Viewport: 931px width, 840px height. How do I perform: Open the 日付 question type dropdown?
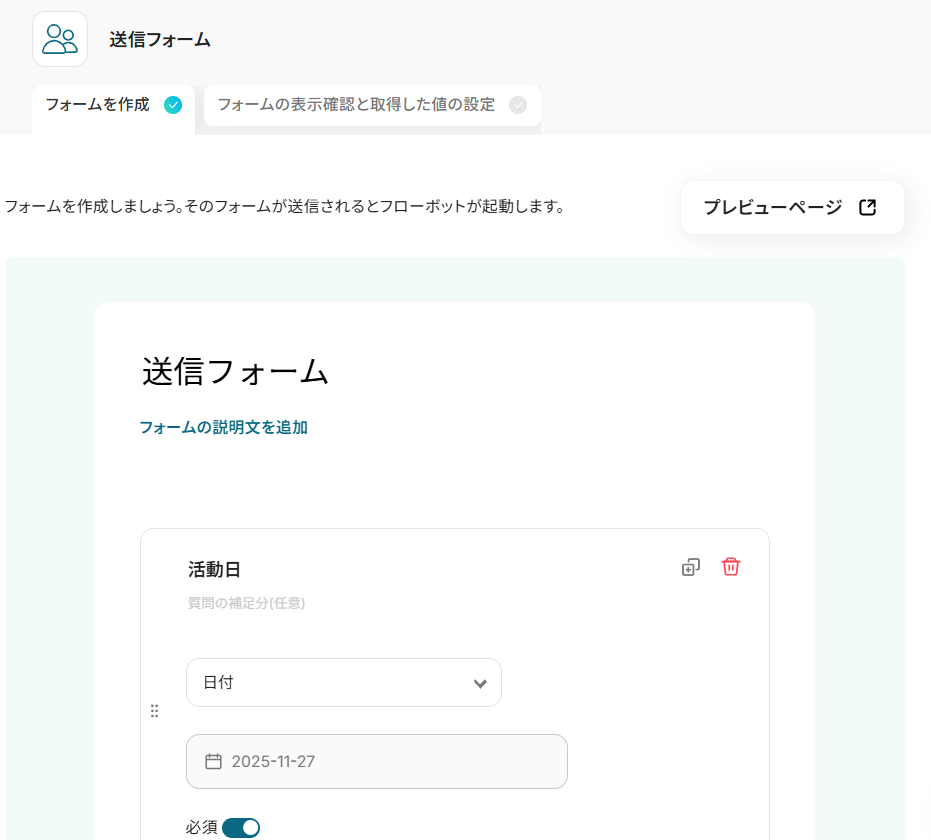[343, 683]
